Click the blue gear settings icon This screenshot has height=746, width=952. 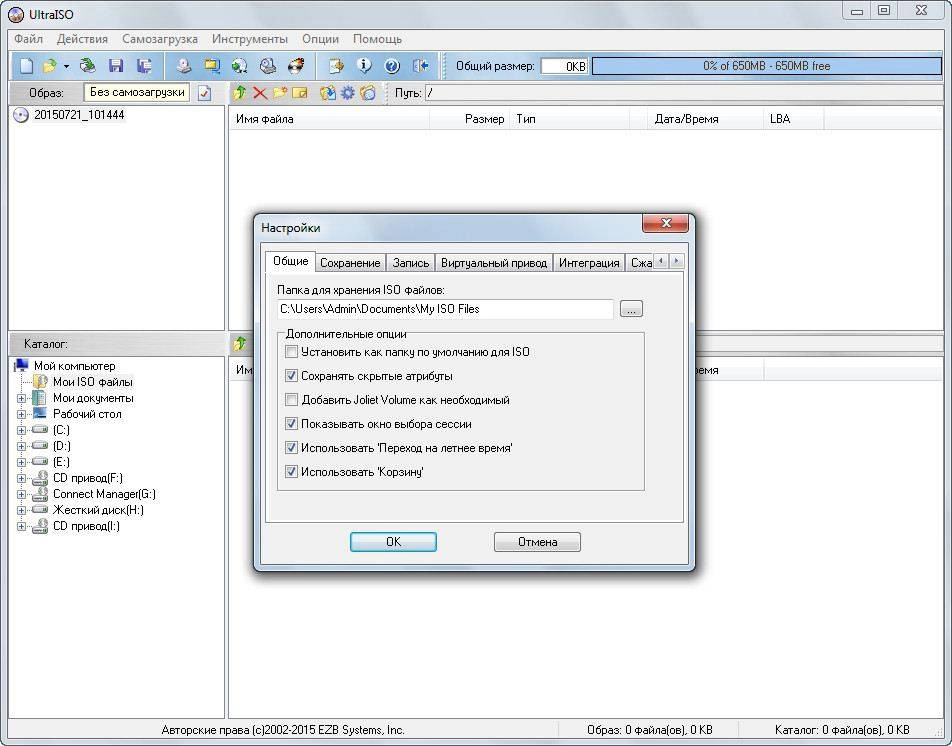[x=348, y=93]
